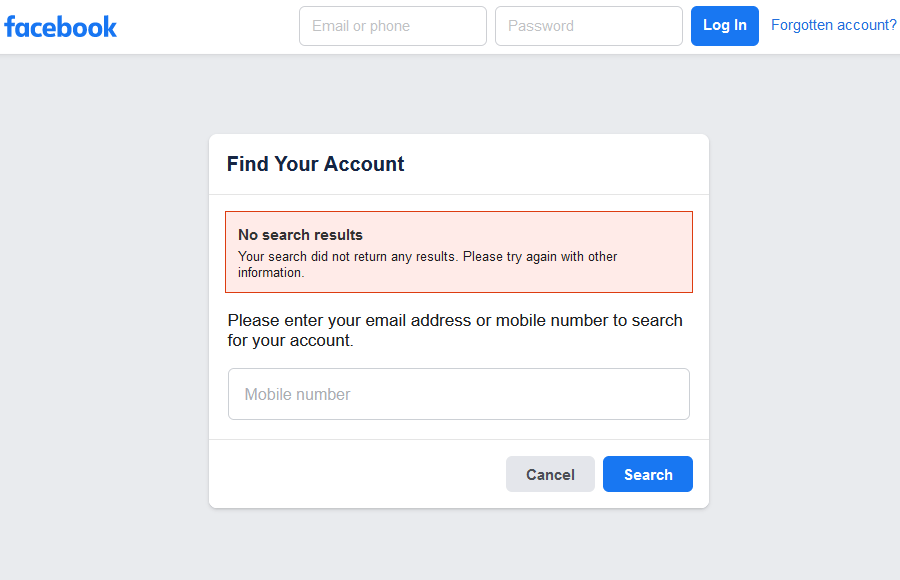Click the Find Your Account heading

pos(315,164)
